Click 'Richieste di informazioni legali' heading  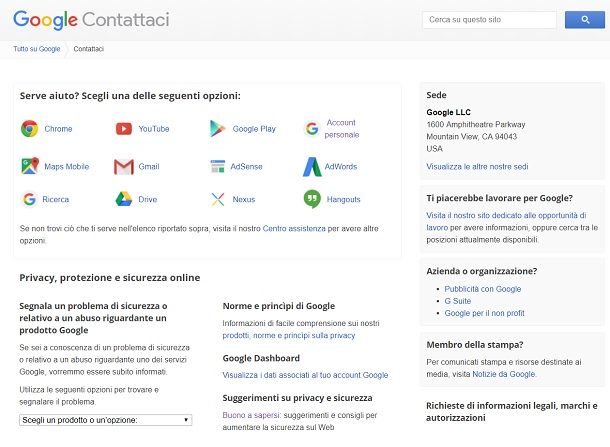pos(512,412)
